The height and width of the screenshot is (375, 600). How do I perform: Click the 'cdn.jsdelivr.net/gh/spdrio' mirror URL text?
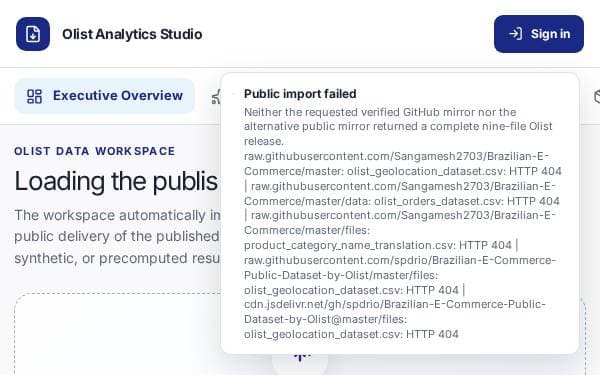[313, 304]
